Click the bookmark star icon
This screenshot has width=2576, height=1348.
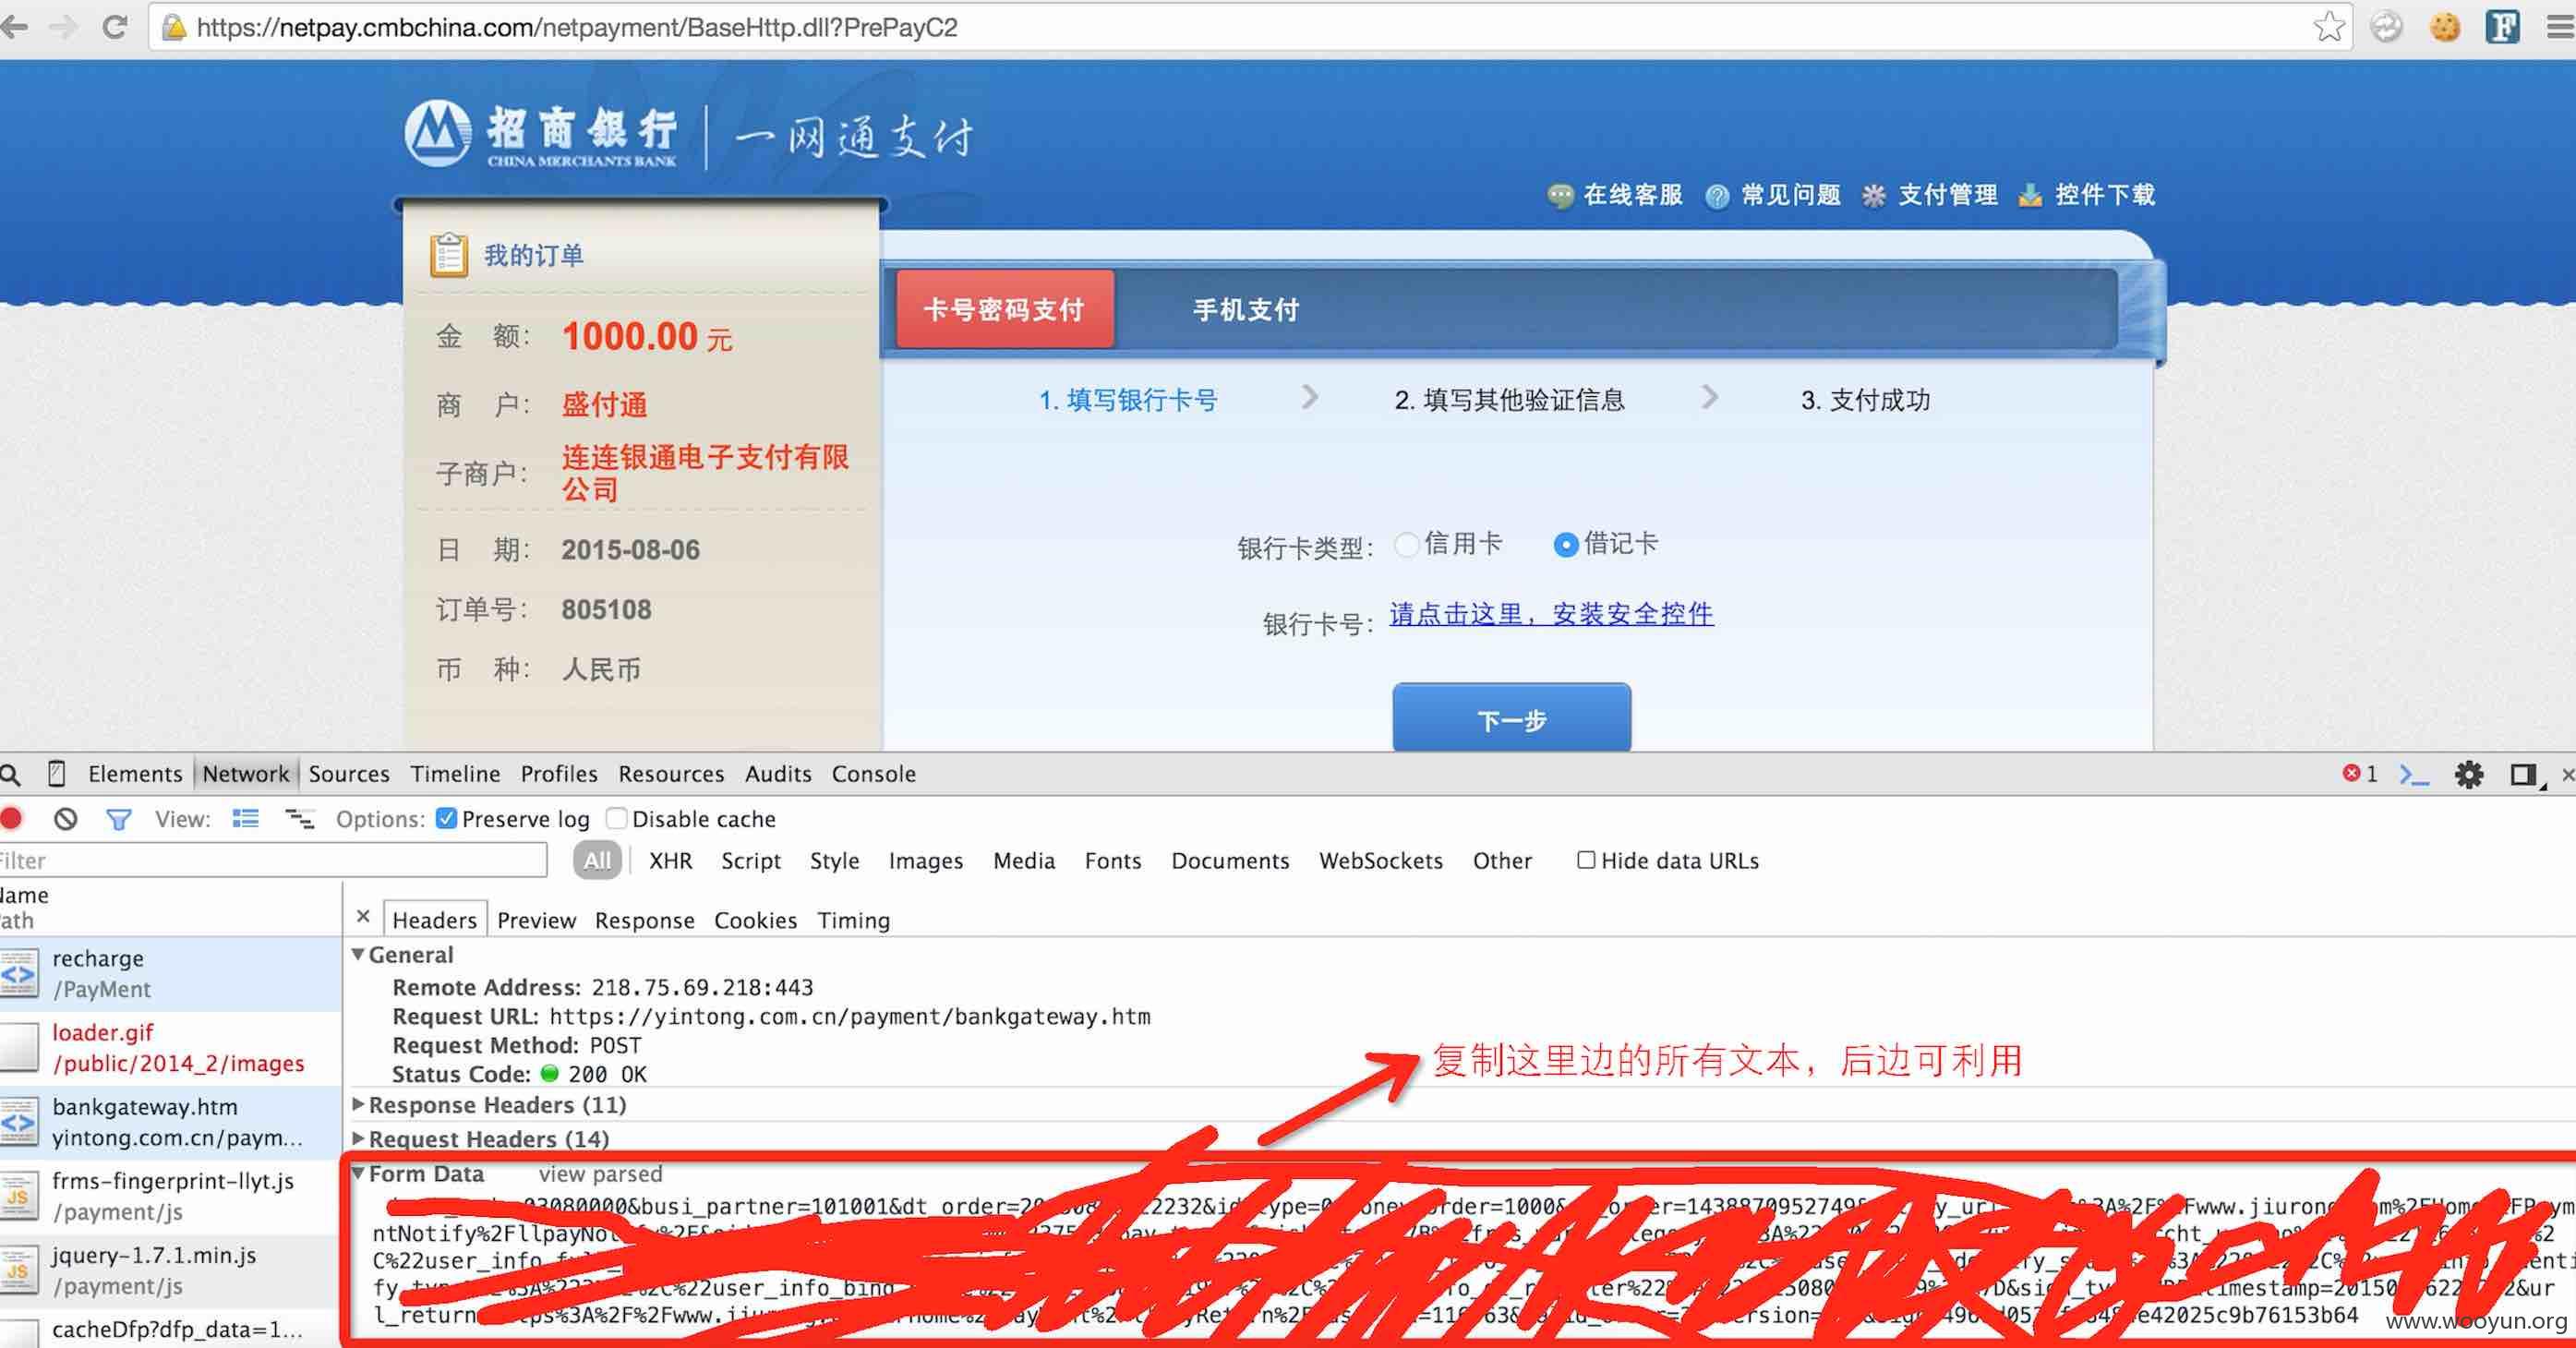(2329, 27)
